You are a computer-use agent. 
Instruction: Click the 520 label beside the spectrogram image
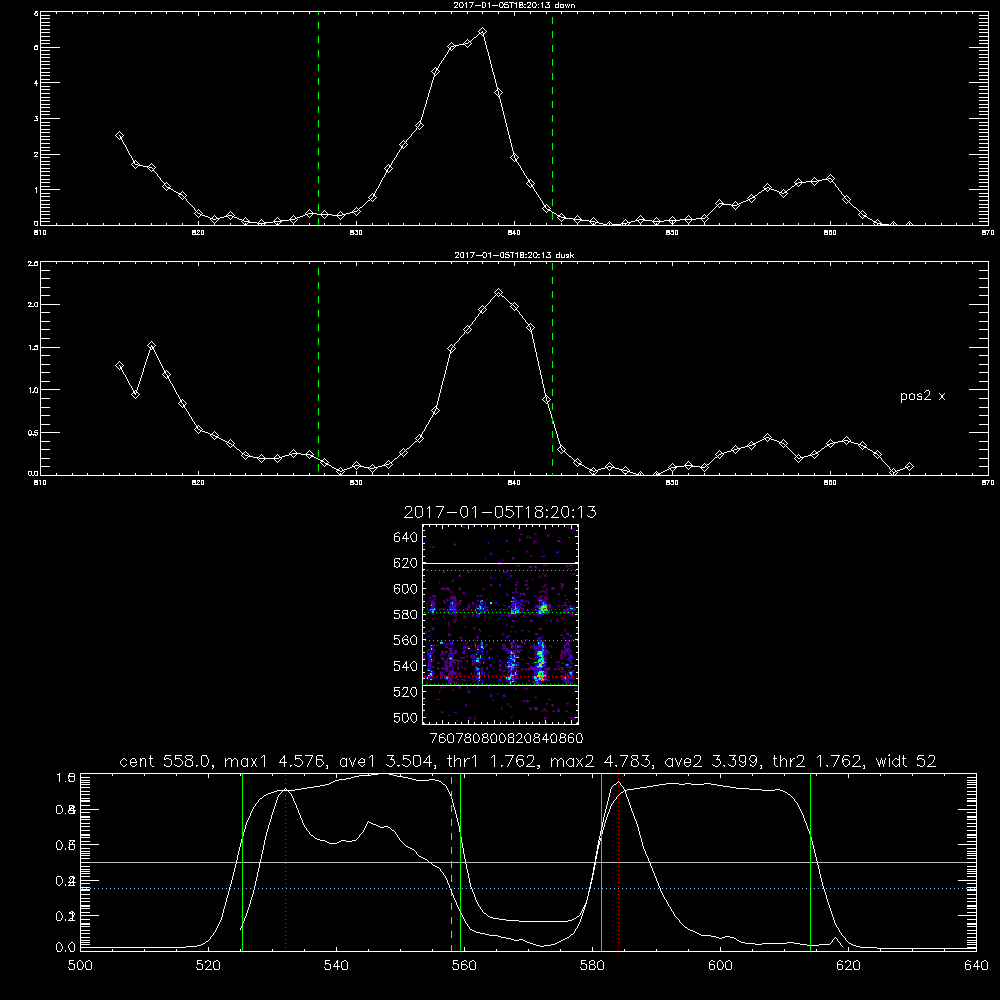[406, 692]
